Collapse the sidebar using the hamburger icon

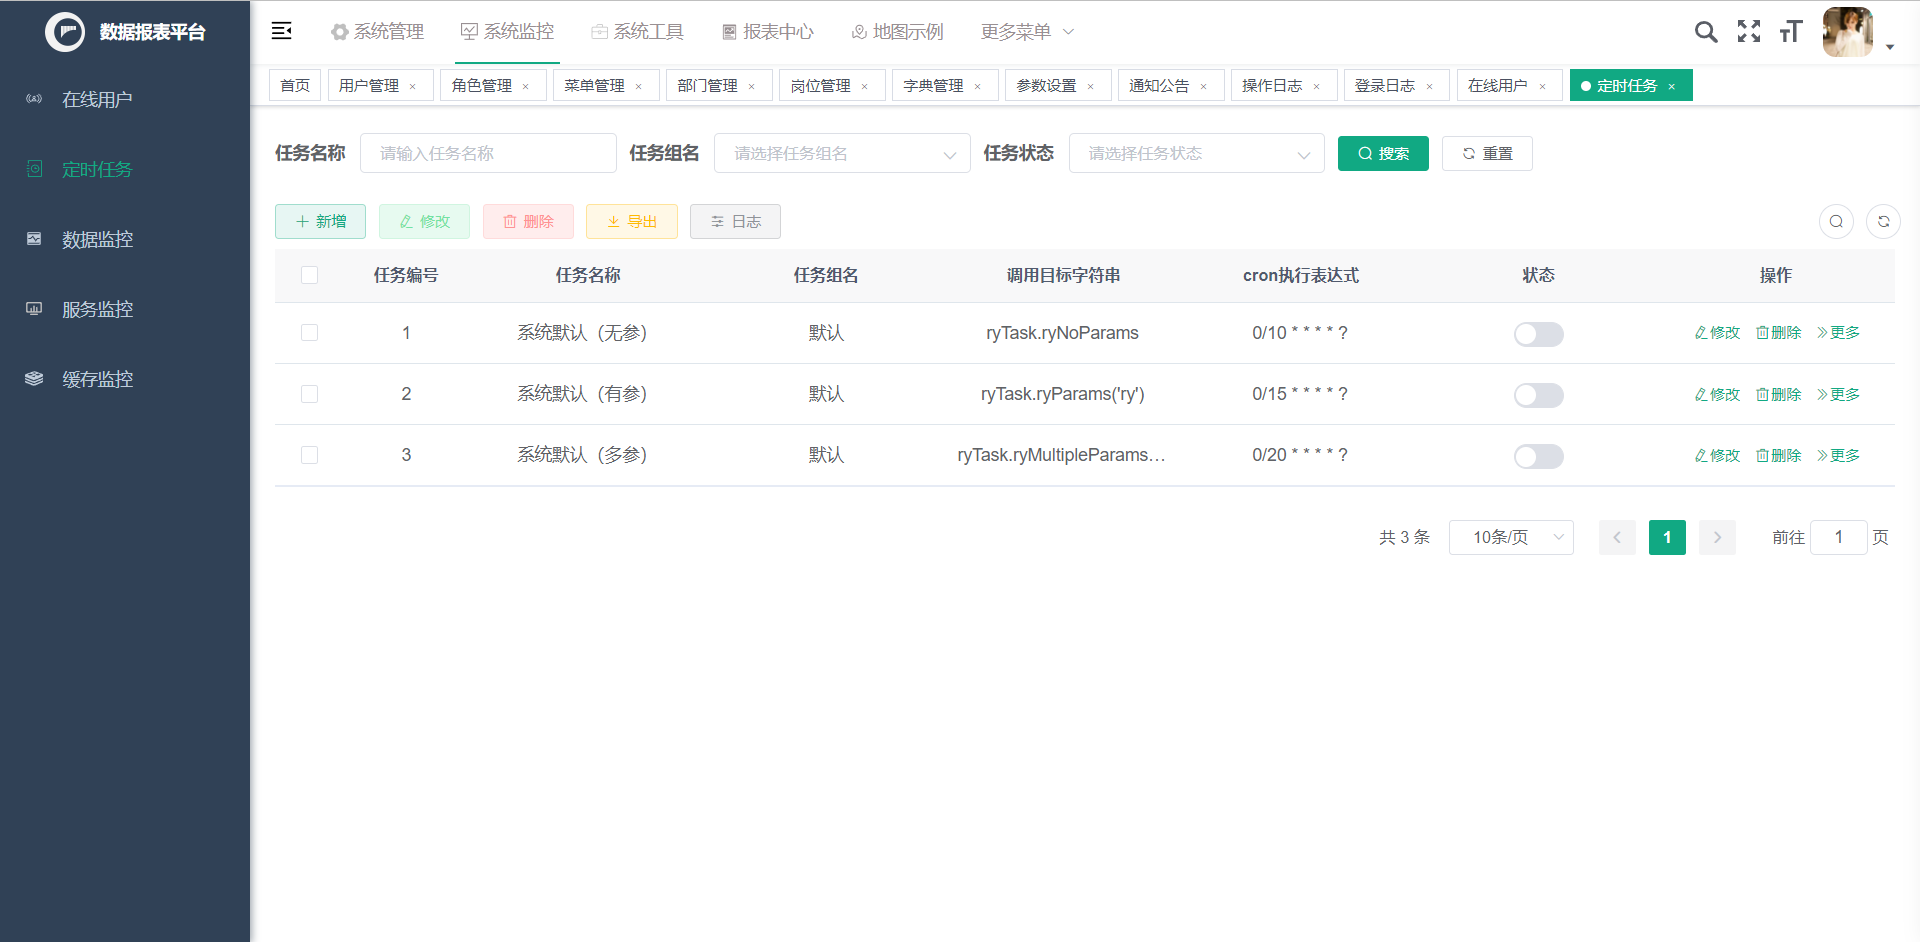tap(281, 31)
